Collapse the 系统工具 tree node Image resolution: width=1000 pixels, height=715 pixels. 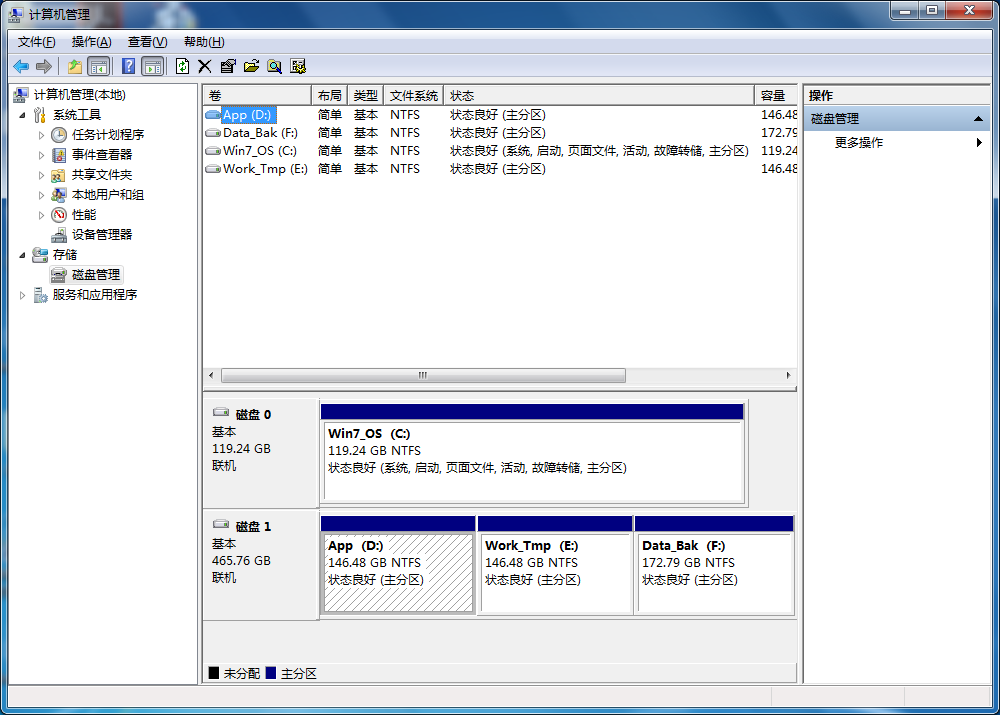(x=24, y=115)
